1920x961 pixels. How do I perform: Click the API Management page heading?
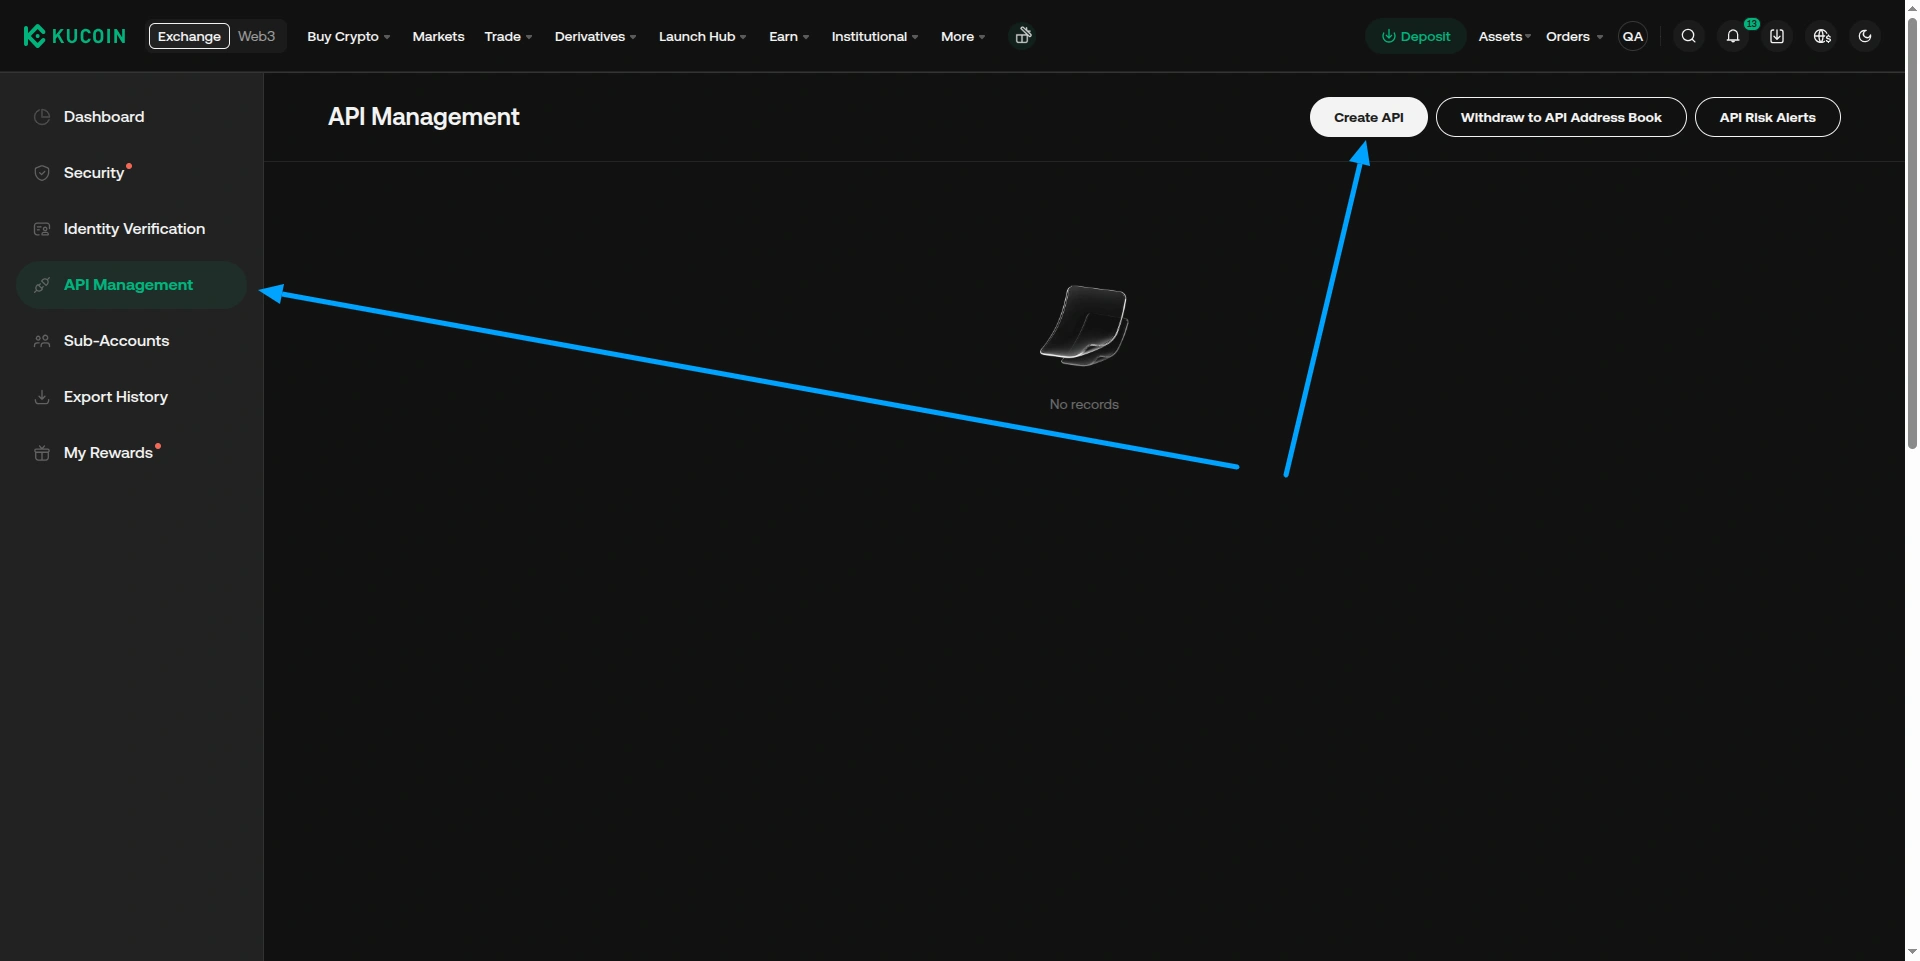pyautogui.click(x=423, y=117)
